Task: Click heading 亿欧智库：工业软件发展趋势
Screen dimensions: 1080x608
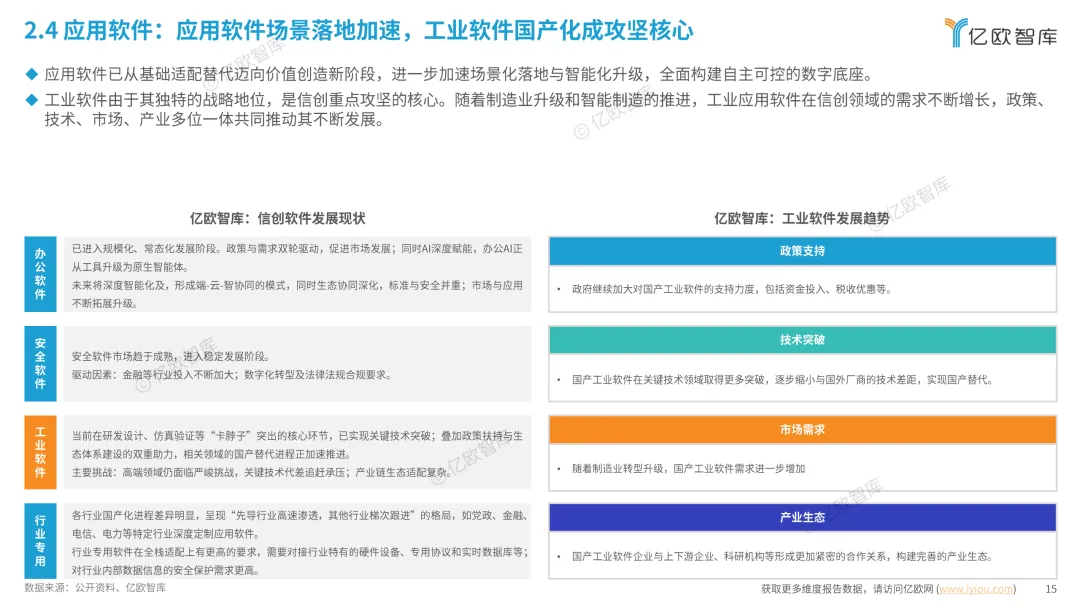Action: tap(802, 218)
